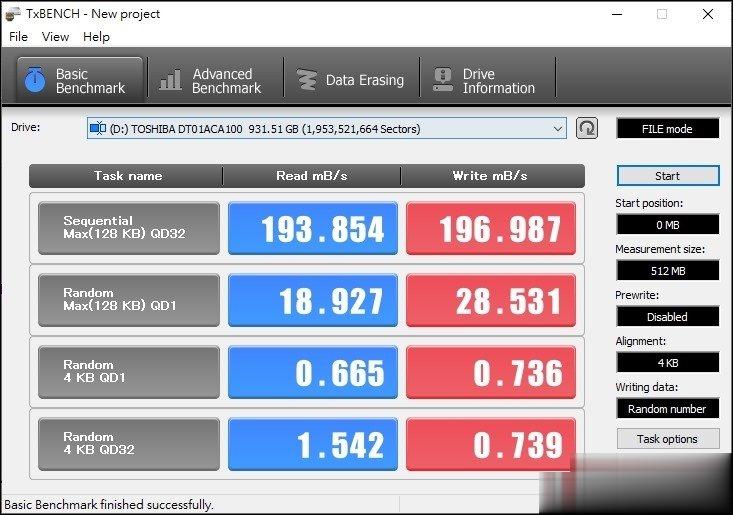
Task: Click the Write mB/s column header
Action: point(493,176)
